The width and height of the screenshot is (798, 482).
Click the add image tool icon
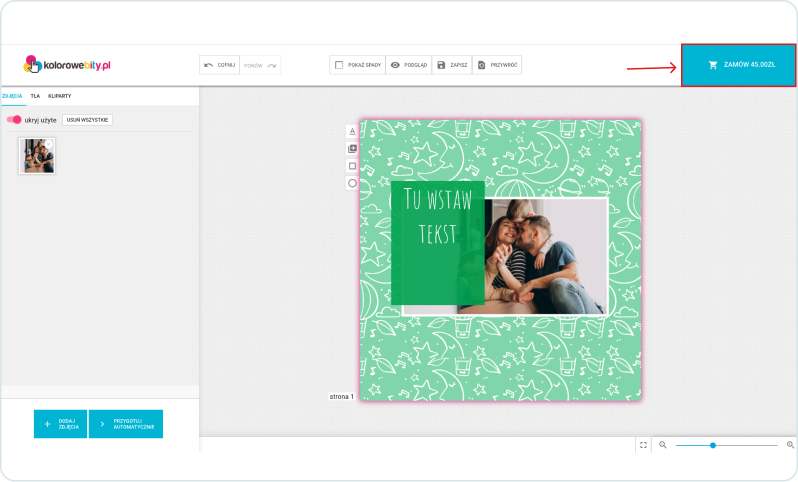click(x=352, y=149)
